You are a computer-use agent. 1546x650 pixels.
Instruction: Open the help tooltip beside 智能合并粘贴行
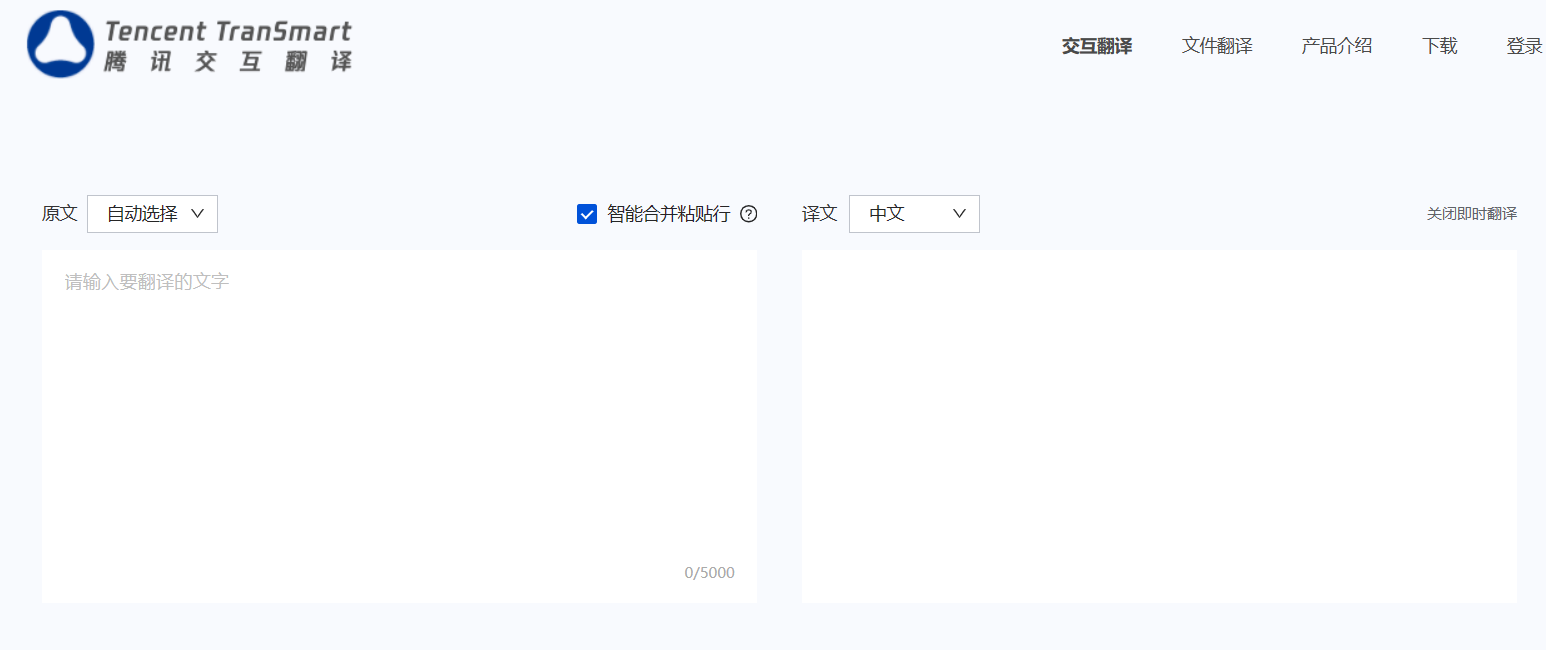click(x=748, y=214)
